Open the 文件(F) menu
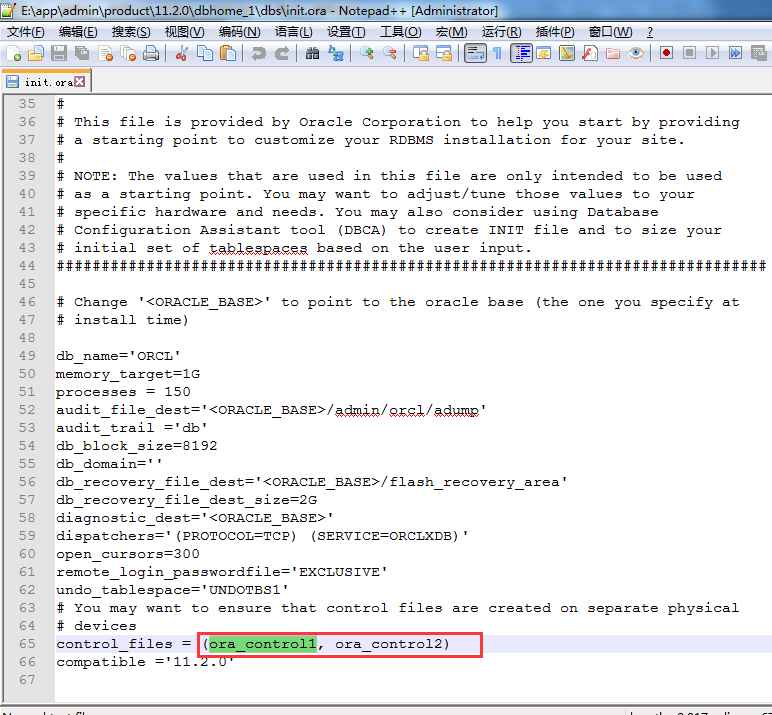 [x=26, y=32]
